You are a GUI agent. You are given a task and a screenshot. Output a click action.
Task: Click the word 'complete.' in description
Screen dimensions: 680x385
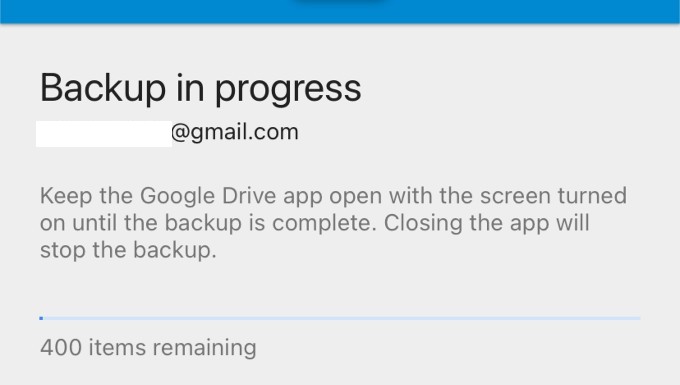coord(324,224)
